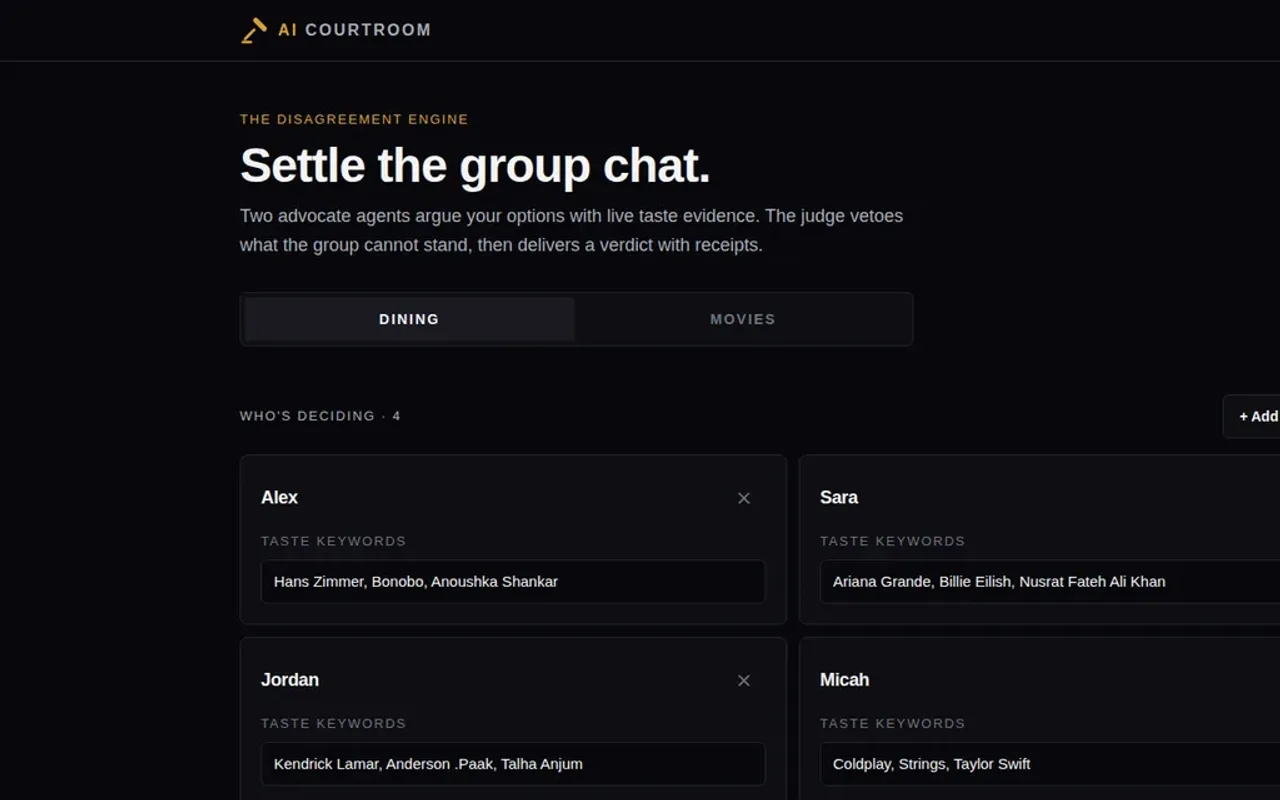Switch to the Movies tab
The height and width of the screenshot is (800, 1280).
click(743, 319)
